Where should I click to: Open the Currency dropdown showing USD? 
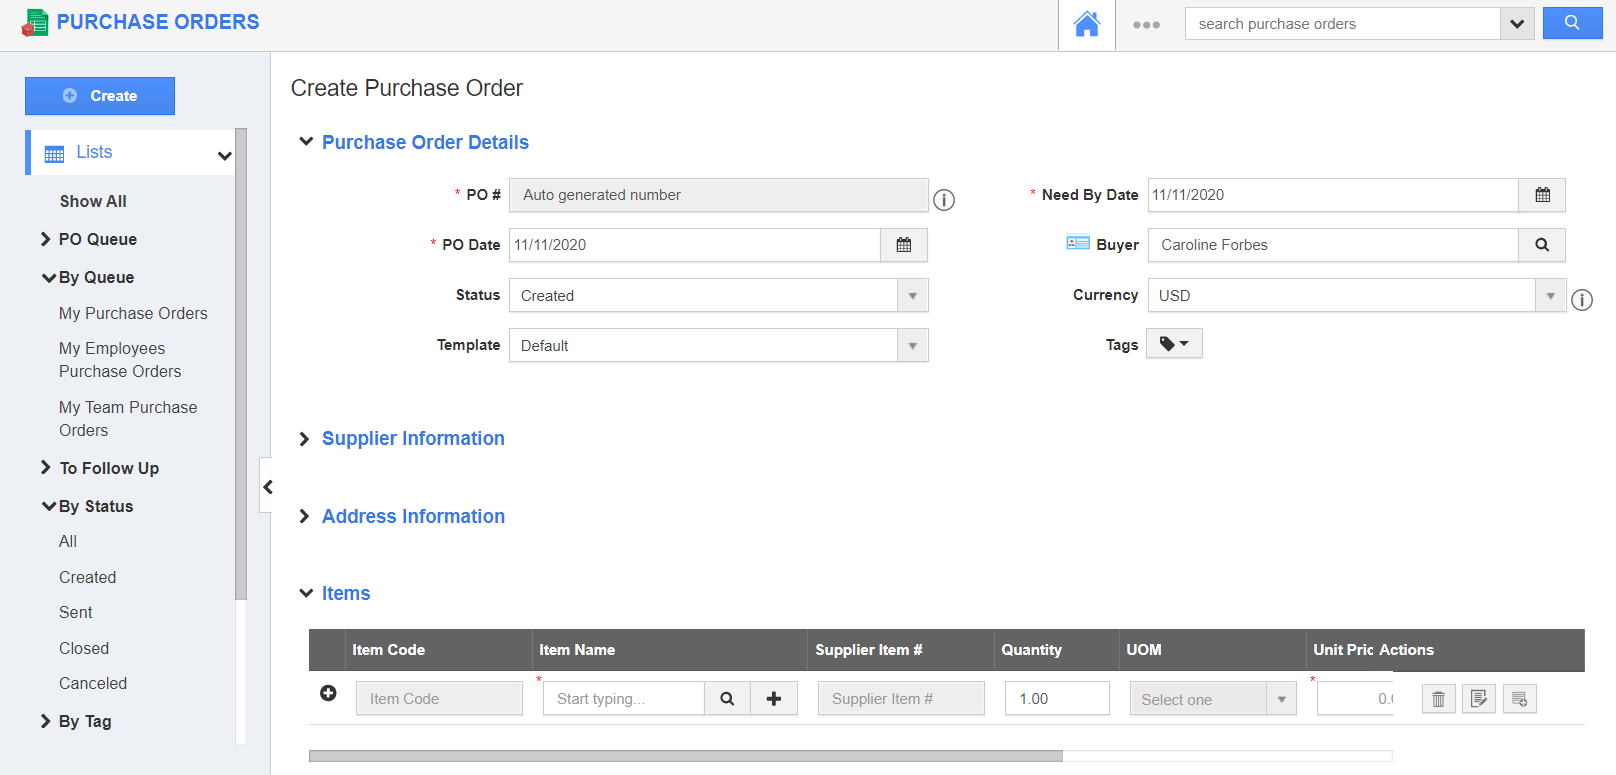[1355, 296]
